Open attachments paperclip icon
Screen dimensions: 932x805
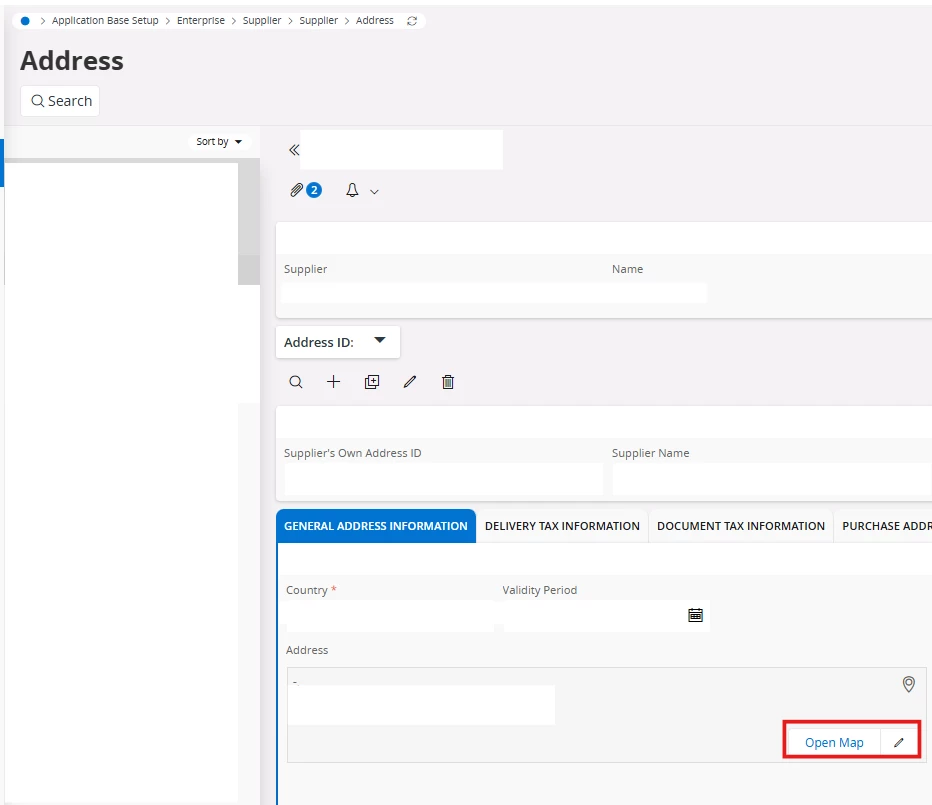pyautogui.click(x=297, y=190)
